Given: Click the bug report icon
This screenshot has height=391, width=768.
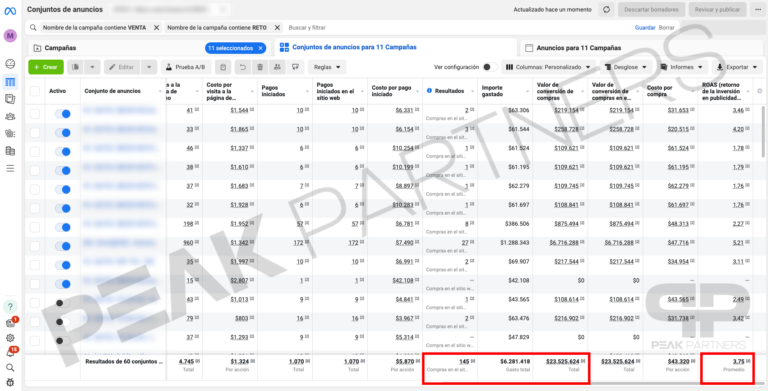Looking at the screenshot, I should coord(10,382).
